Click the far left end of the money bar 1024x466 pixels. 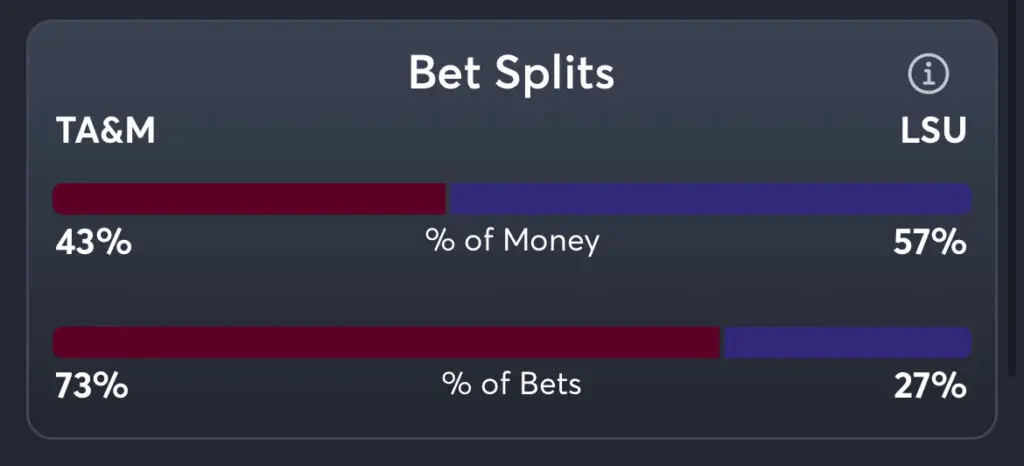[x=58, y=199]
